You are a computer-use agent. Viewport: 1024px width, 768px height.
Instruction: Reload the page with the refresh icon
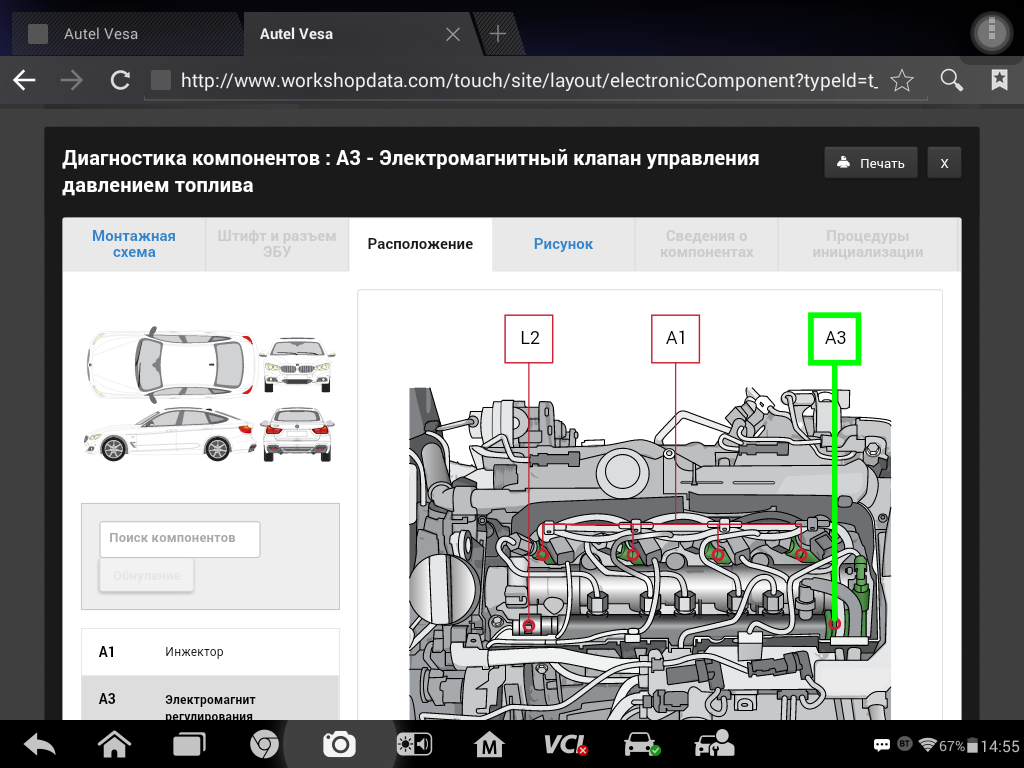[120, 80]
